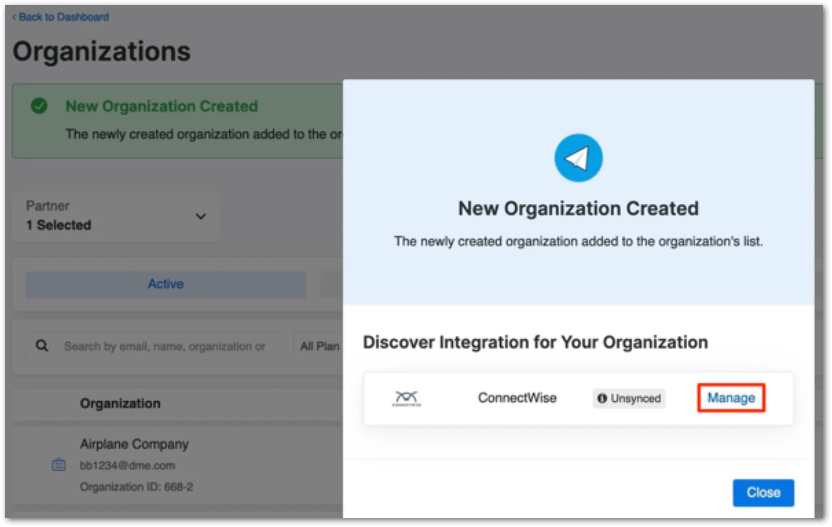The height and width of the screenshot is (527, 832).
Task: Click the info icon in Unsynced badge
Action: (603, 398)
